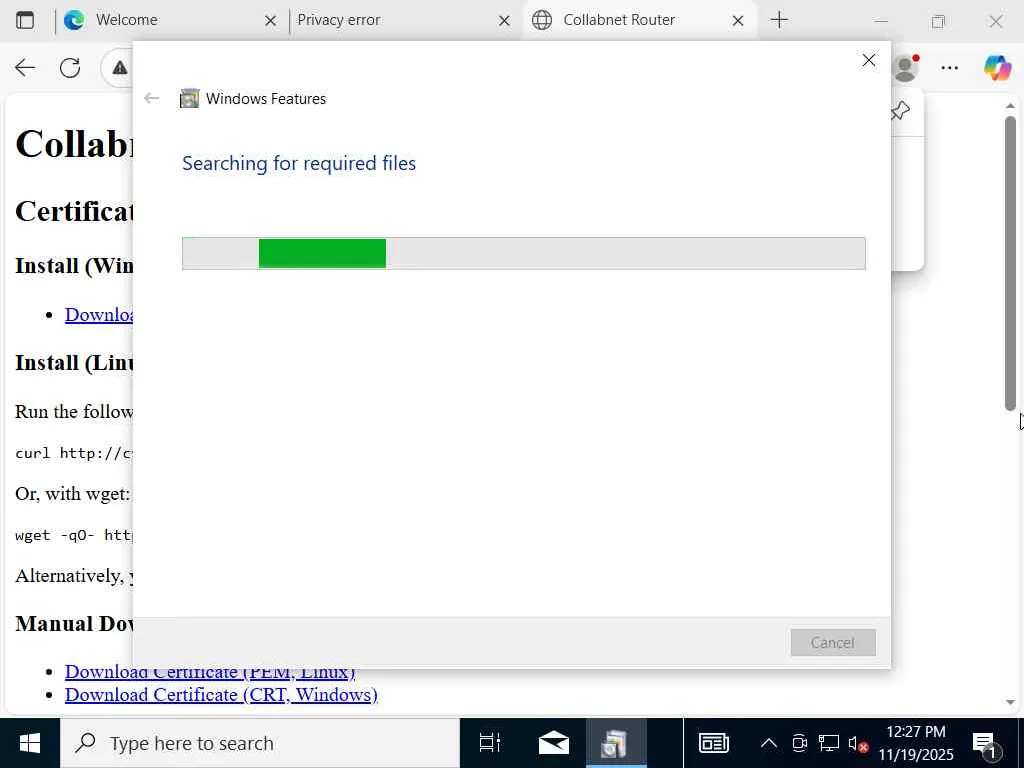Open the Edge tab actions menu icon
1024x768 pixels.
[x=25, y=20]
